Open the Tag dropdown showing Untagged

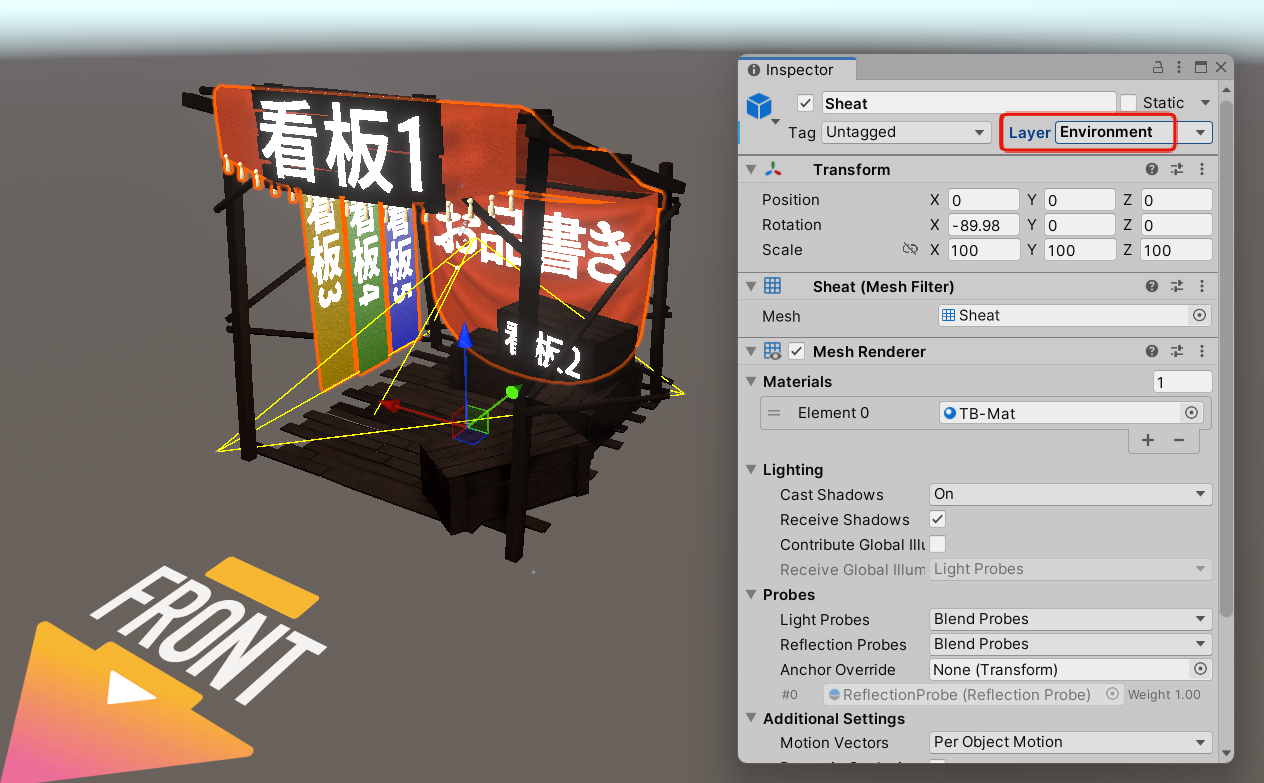pos(906,132)
